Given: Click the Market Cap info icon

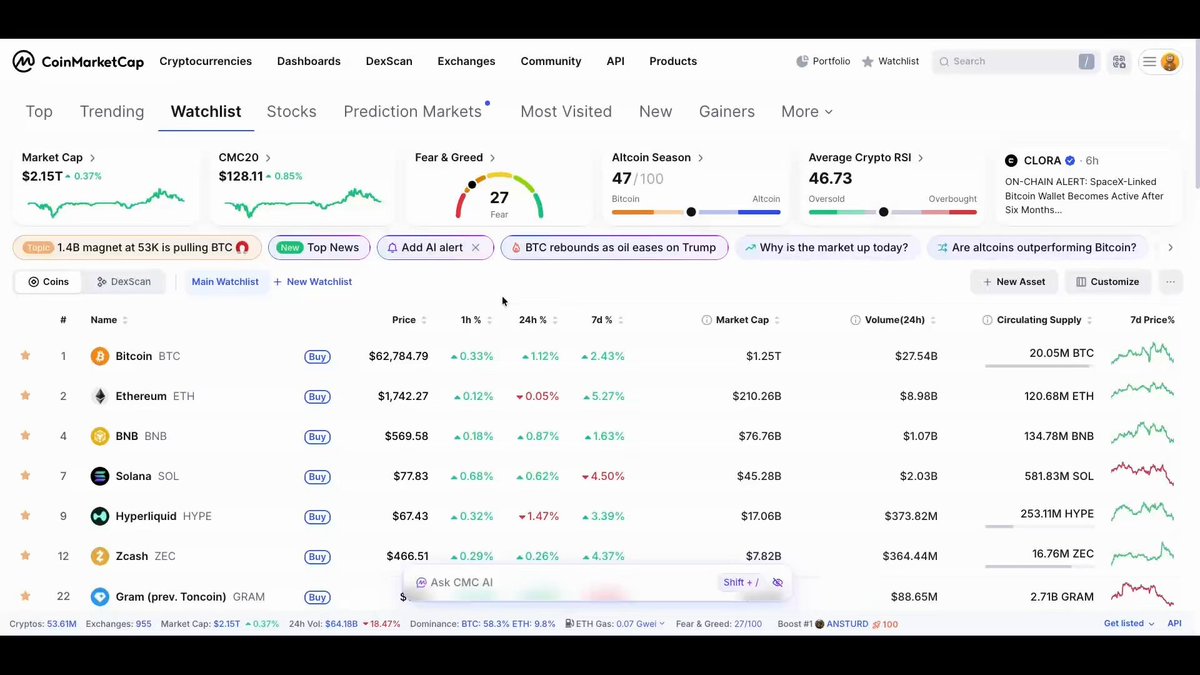Looking at the screenshot, I should (707, 320).
